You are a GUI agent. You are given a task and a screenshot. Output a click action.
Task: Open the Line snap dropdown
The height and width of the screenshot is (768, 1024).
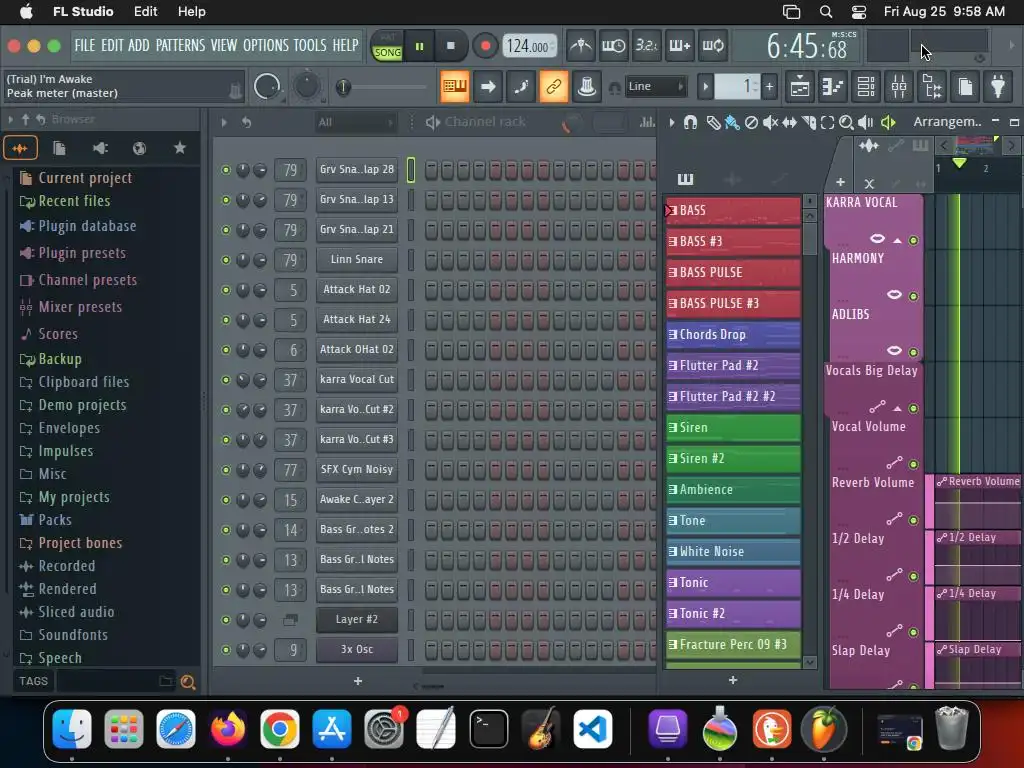click(655, 86)
